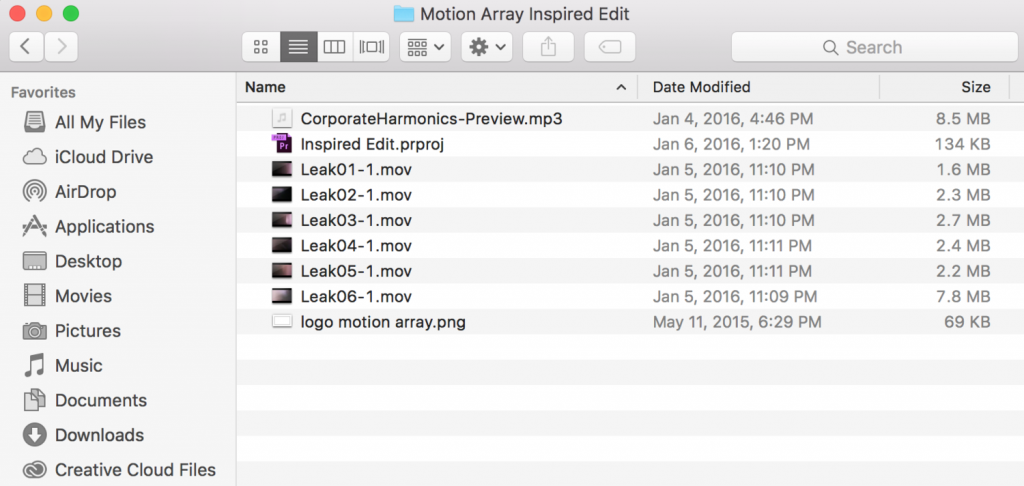Click the Applications sidebar icon
This screenshot has height=486, width=1024.
tap(35, 226)
